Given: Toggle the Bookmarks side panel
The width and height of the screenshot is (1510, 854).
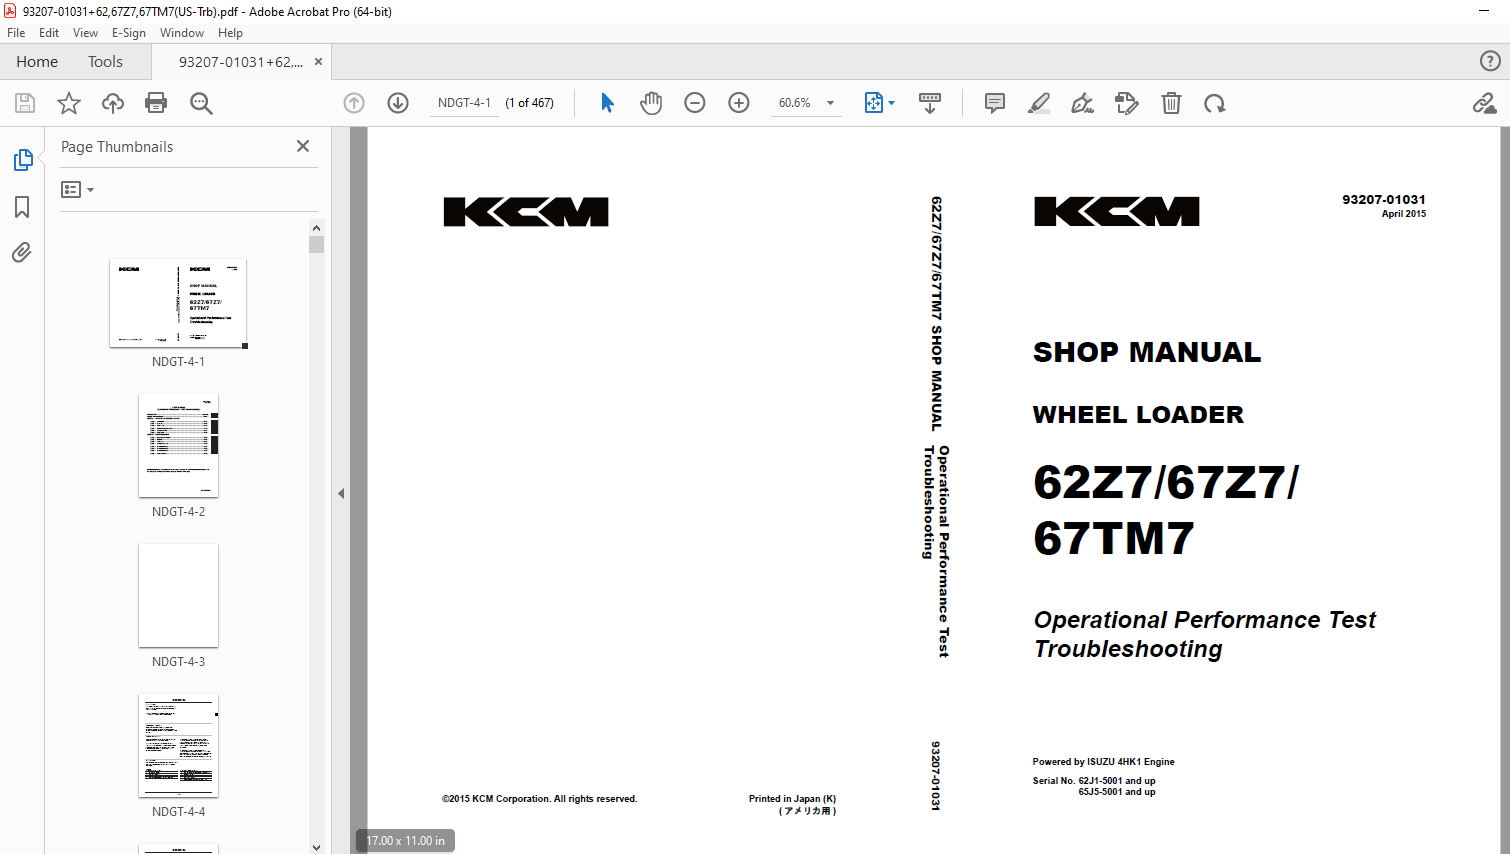Looking at the screenshot, I should (x=22, y=207).
